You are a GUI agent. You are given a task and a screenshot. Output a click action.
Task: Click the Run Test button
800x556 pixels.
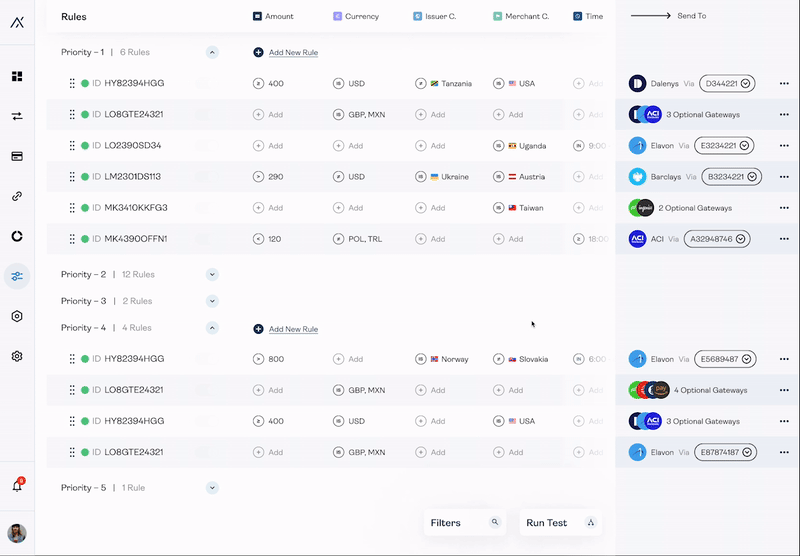click(x=561, y=522)
